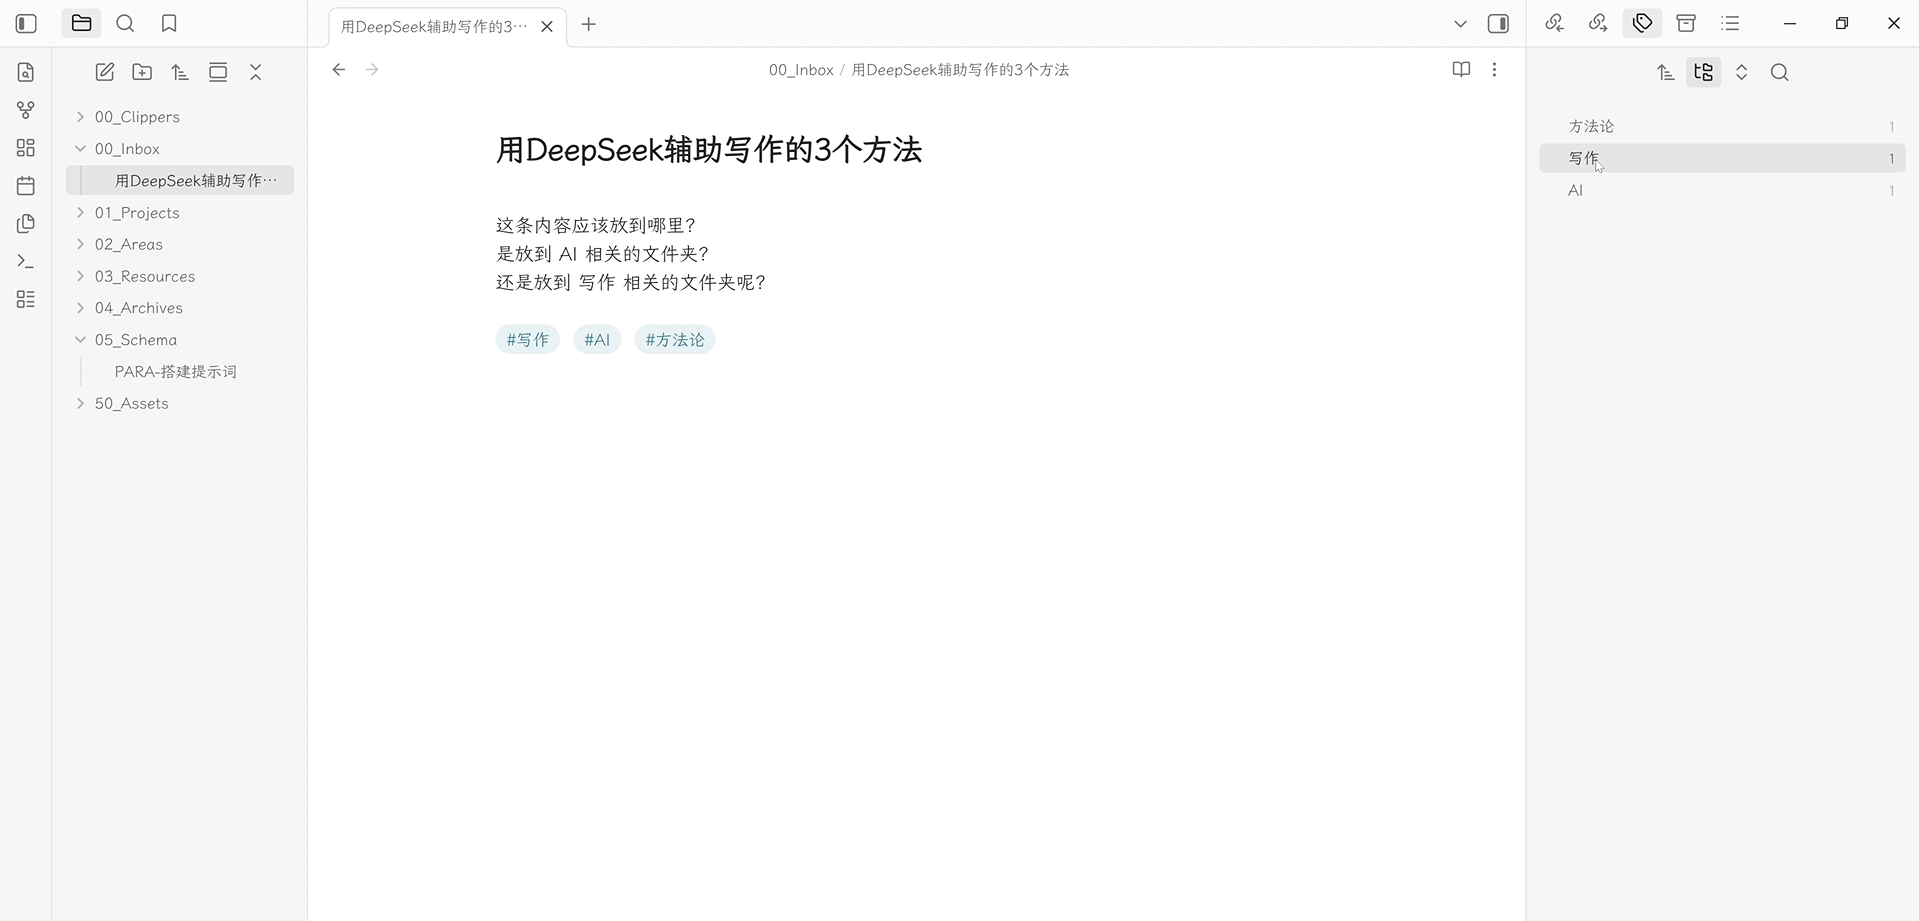Screen dimensions: 1919x921
Task: Click 00_Inbox in the breadcrumb
Action: tap(801, 70)
